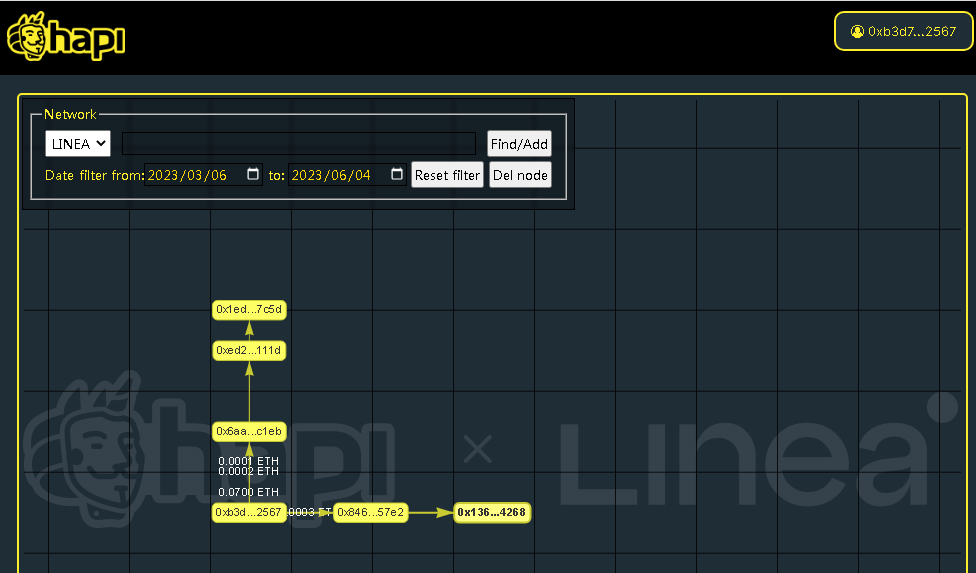The width and height of the screenshot is (976, 573).
Task: Click the Reset filter button
Action: click(x=448, y=175)
